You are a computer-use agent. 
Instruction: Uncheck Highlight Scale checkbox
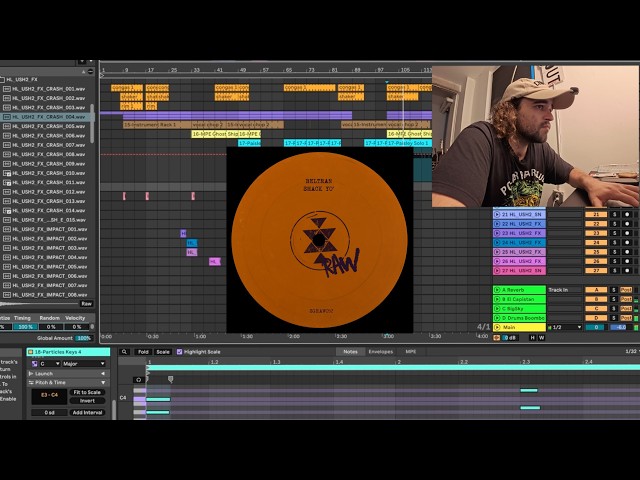tap(179, 352)
